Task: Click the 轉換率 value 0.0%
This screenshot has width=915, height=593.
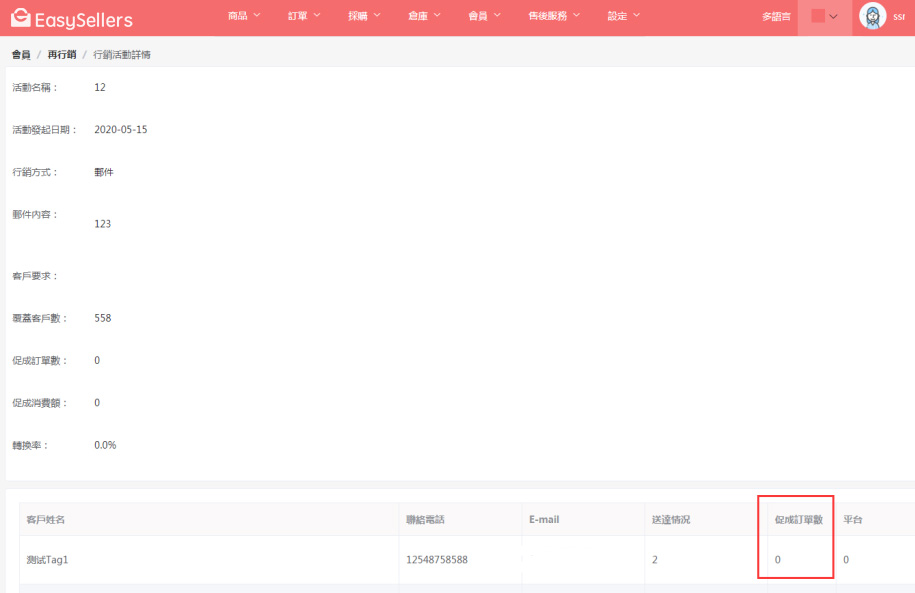Action: pyautogui.click(x=105, y=445)
